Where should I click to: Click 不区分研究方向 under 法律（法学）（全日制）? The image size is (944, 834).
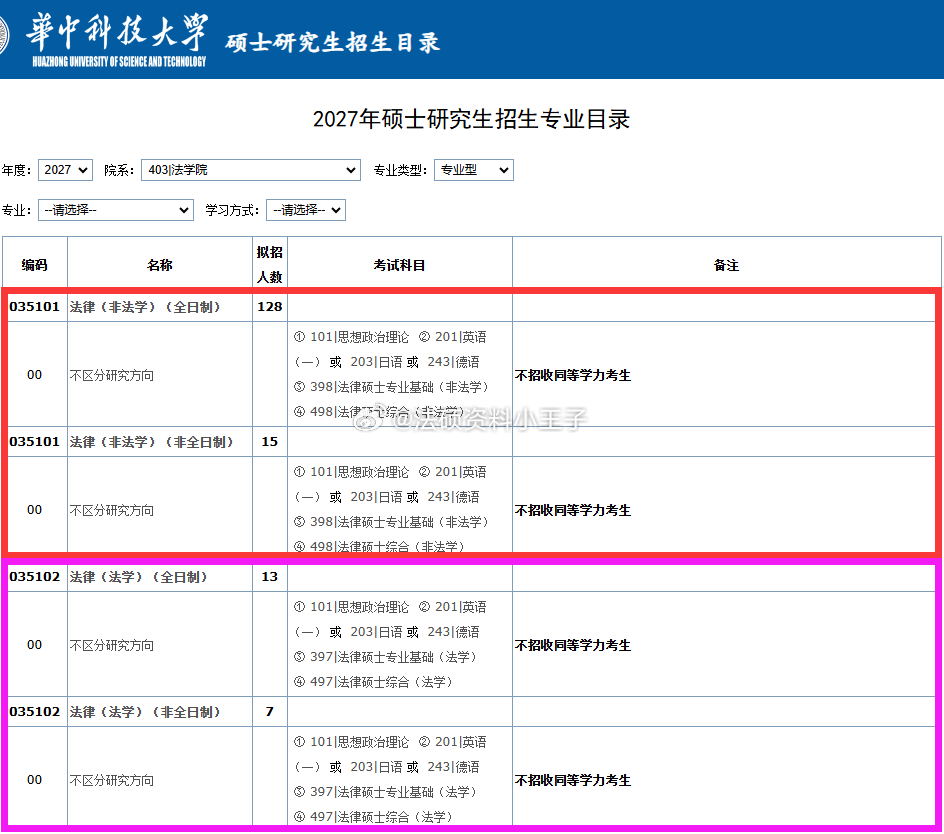coord(111,645)
